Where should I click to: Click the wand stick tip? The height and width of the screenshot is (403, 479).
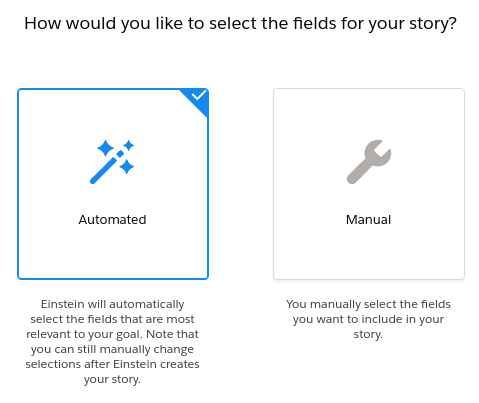click(94, 180)
